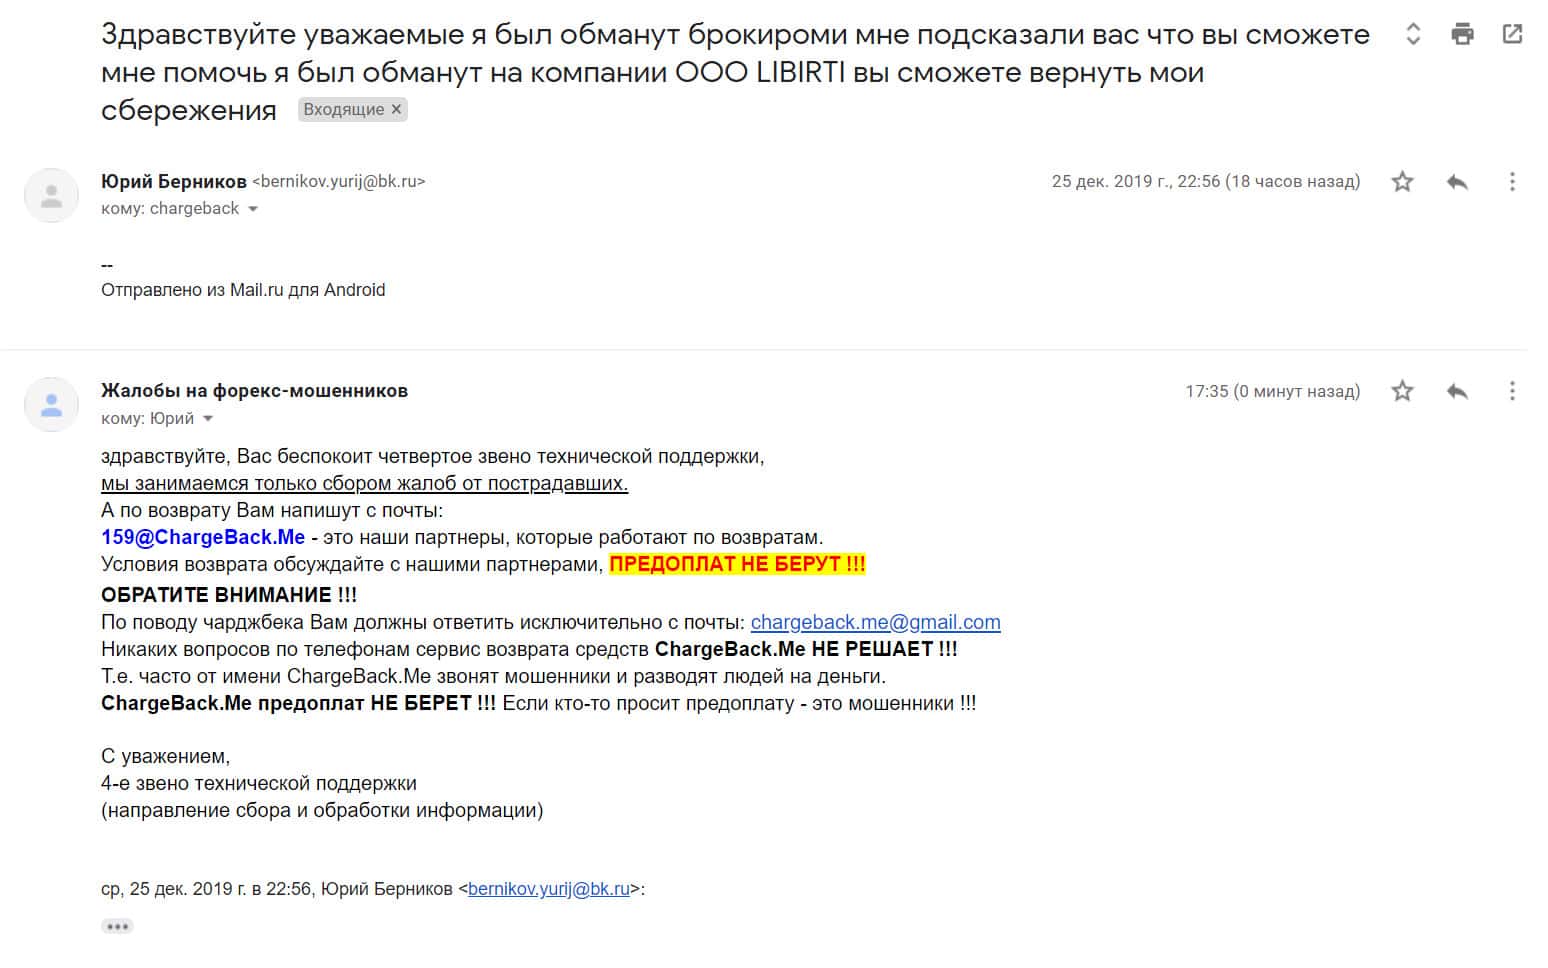Open more options for the second message
Image resolution: width=1548 pixels, height=968 pixels.
(1511, 391)
